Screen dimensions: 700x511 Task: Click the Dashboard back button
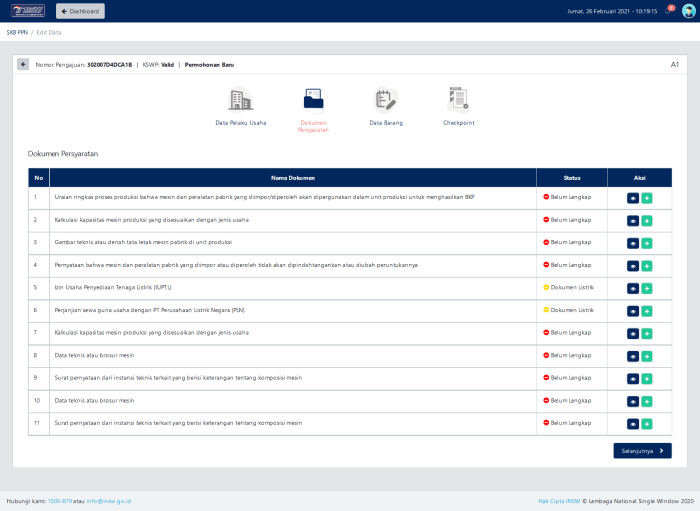[80, 11]
